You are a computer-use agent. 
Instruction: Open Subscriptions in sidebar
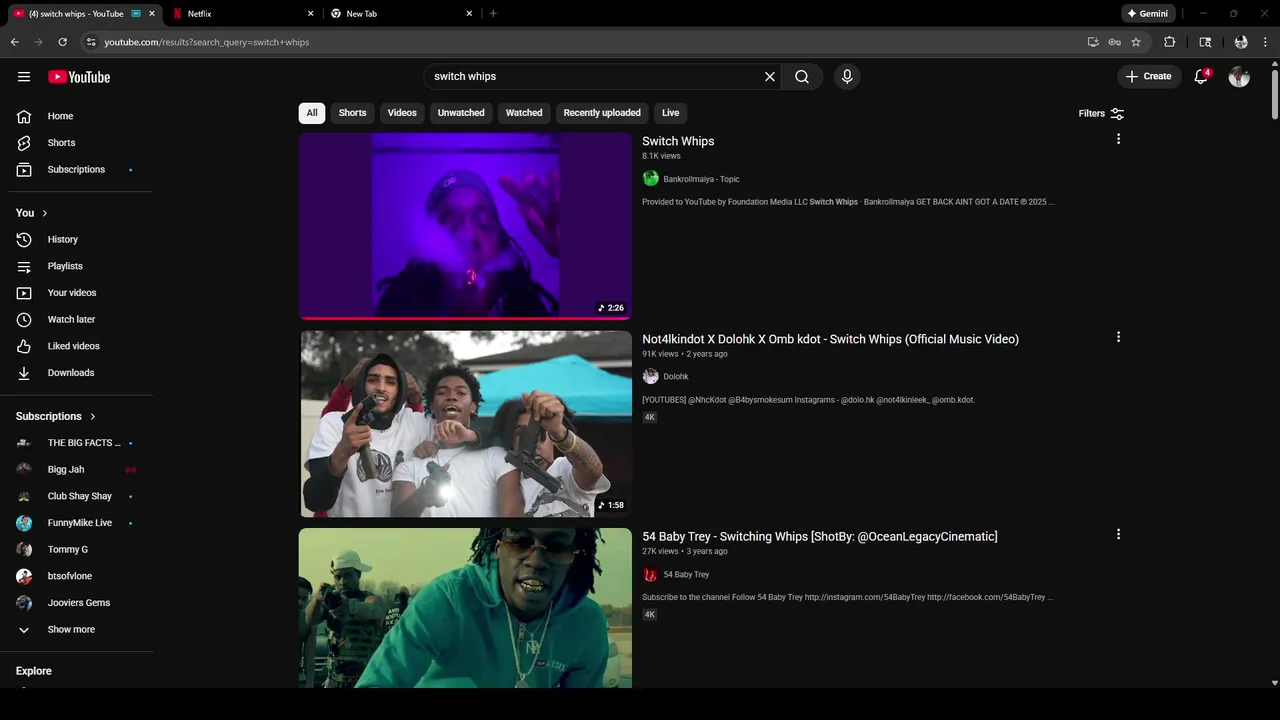[x=76, y=170]
